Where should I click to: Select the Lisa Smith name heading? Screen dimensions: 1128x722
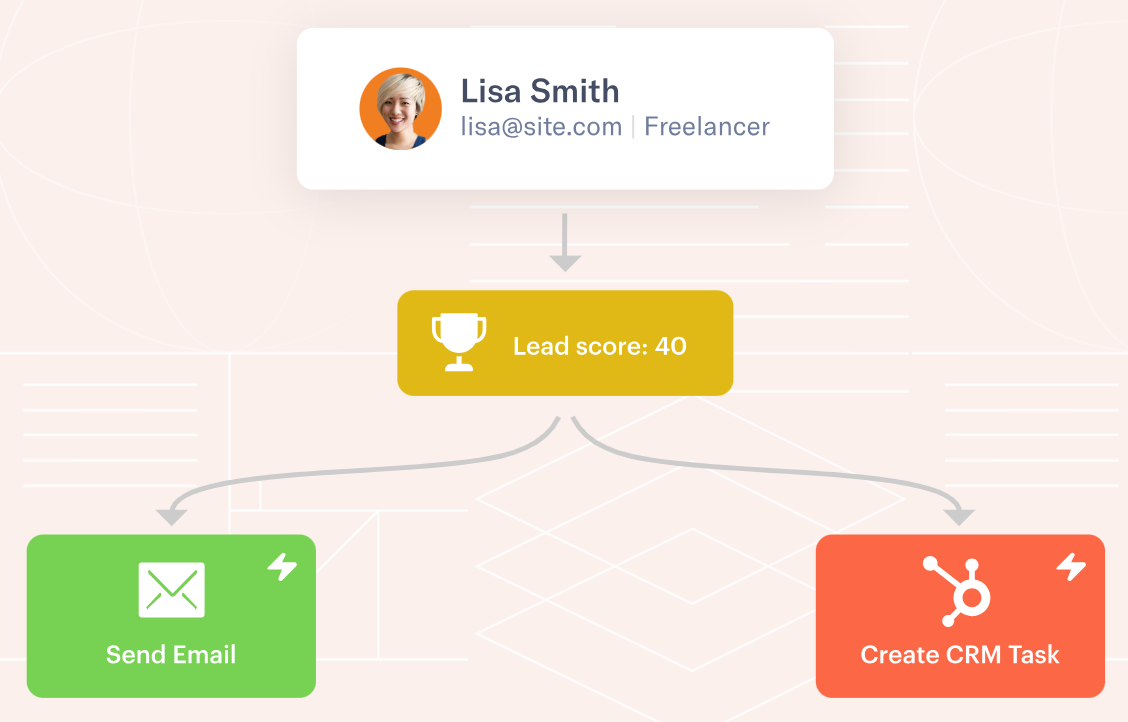tap(540, 91)
